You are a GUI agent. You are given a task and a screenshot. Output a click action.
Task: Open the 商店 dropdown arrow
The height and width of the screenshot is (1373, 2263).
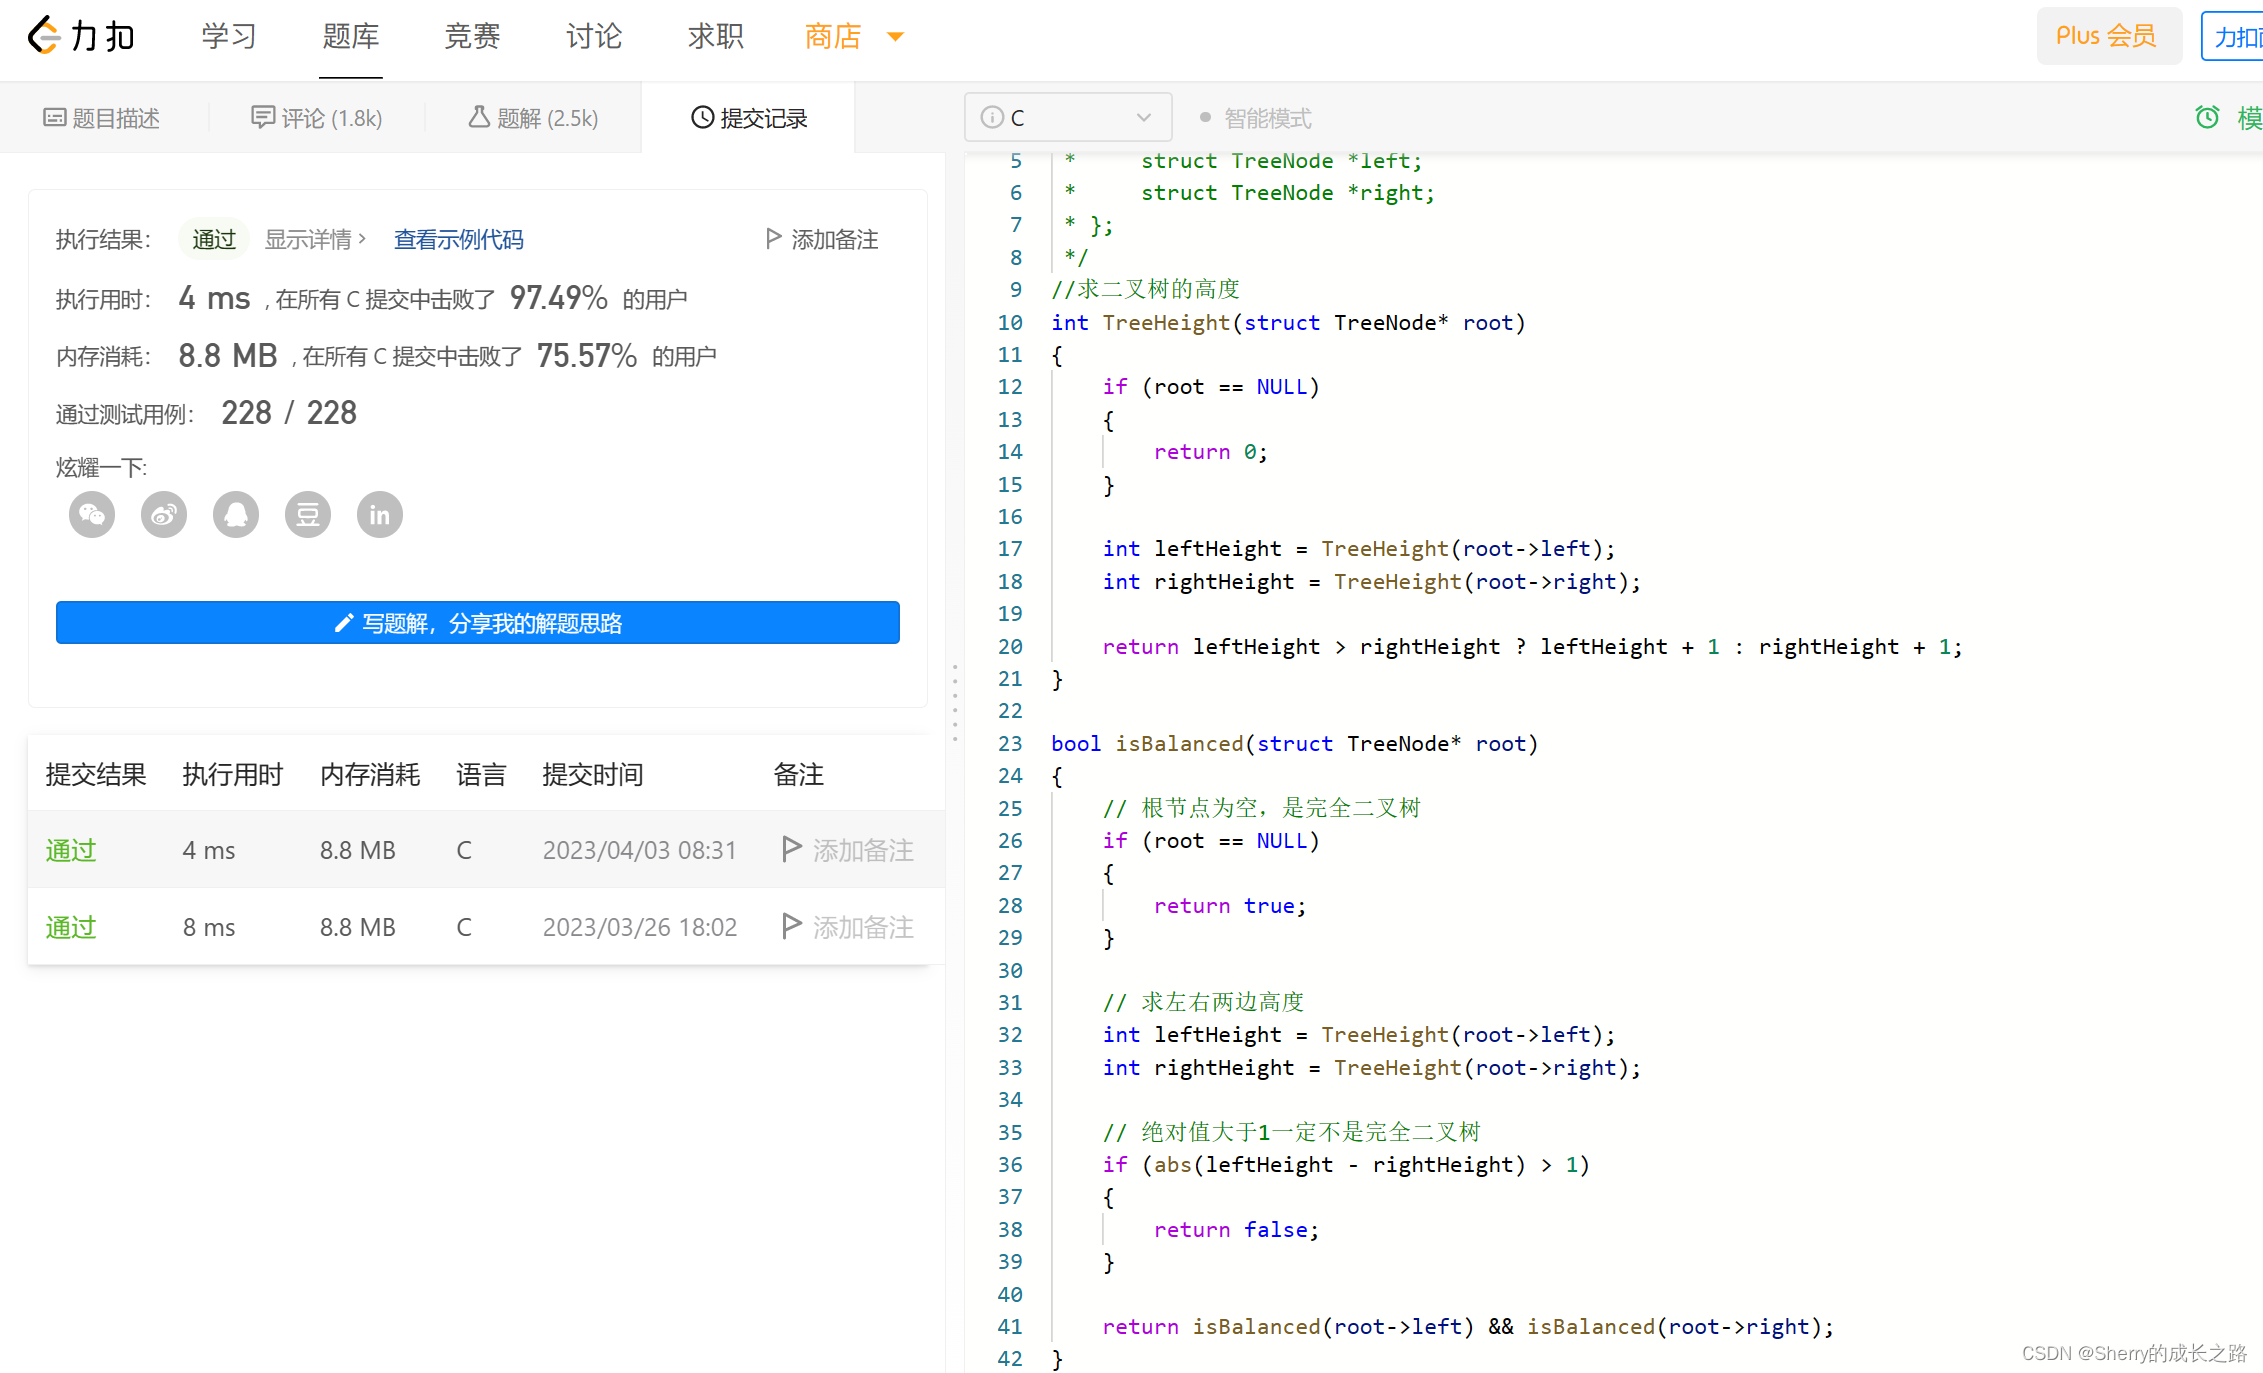[x=896, y=37]
